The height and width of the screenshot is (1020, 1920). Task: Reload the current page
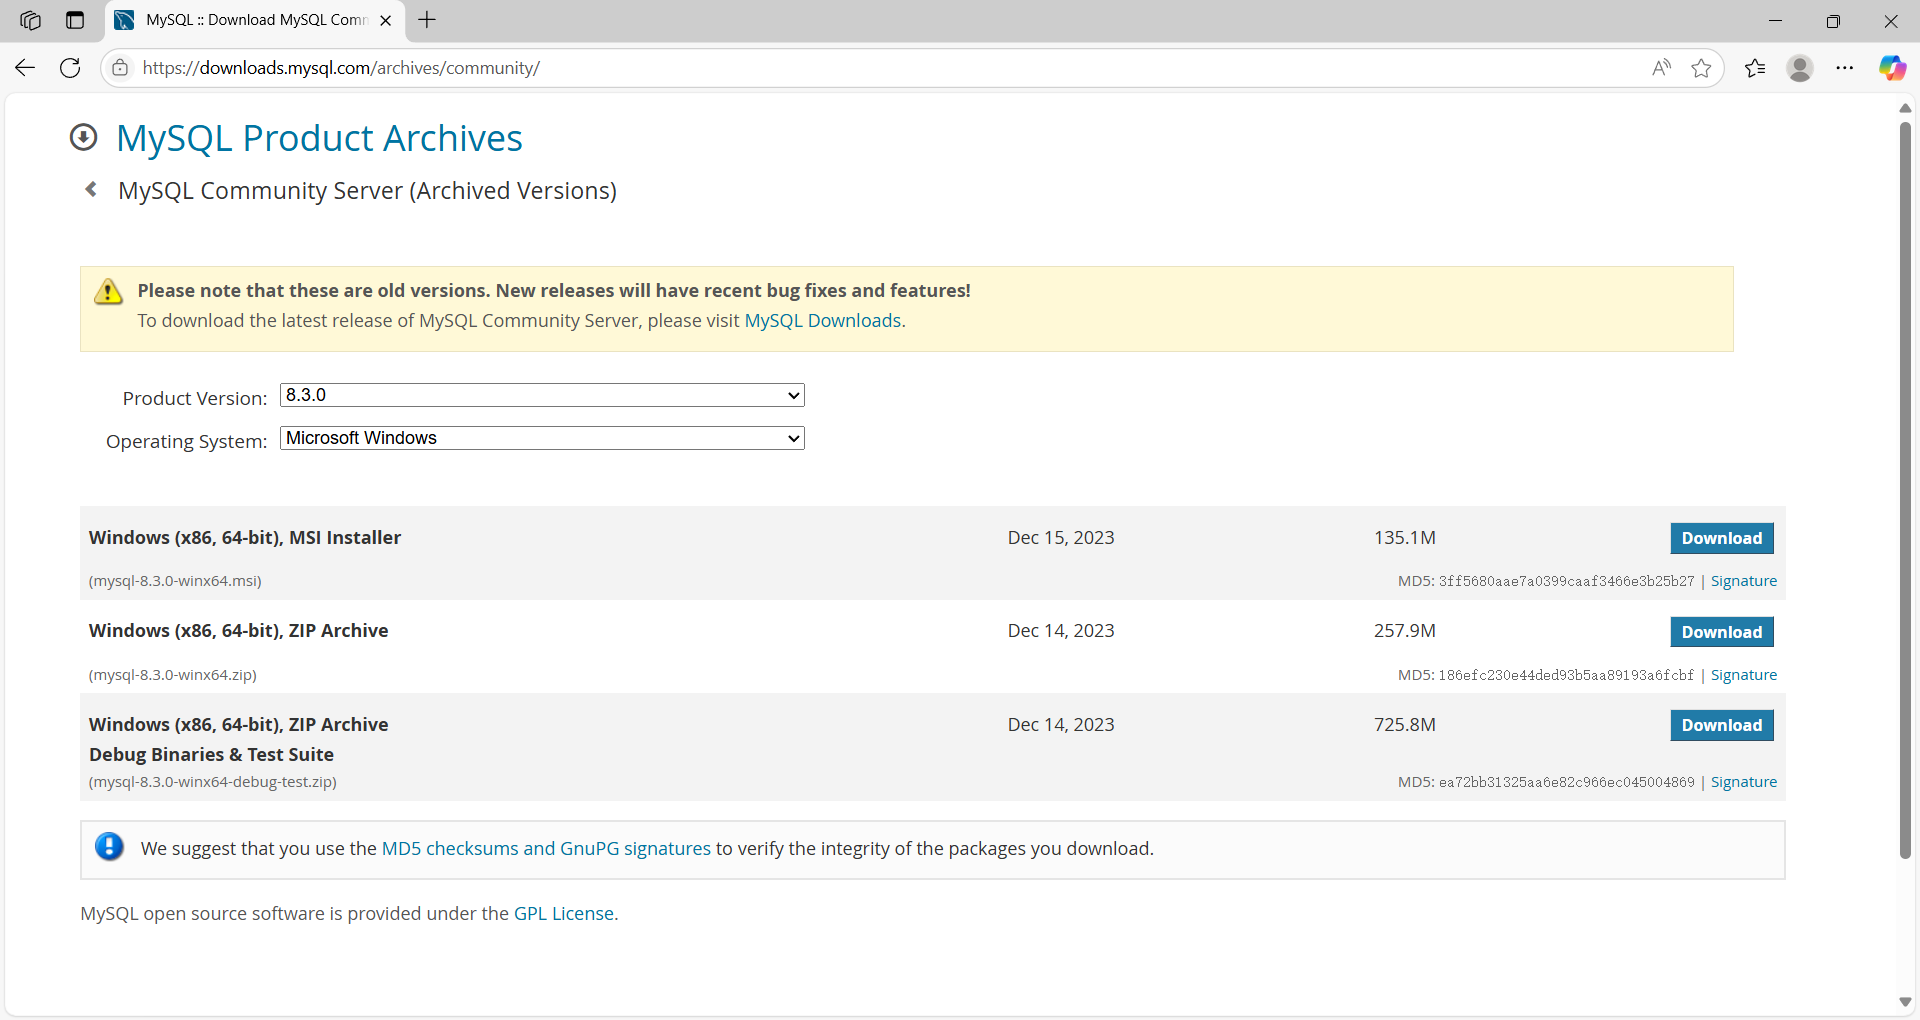tap(70, 68)
